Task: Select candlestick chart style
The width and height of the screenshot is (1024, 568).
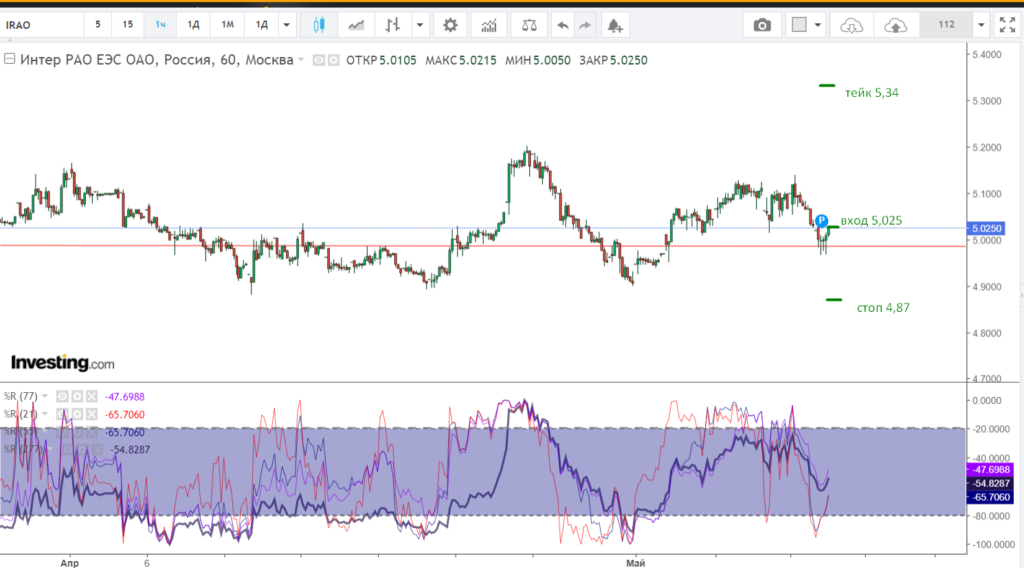Action: point(319,25)
